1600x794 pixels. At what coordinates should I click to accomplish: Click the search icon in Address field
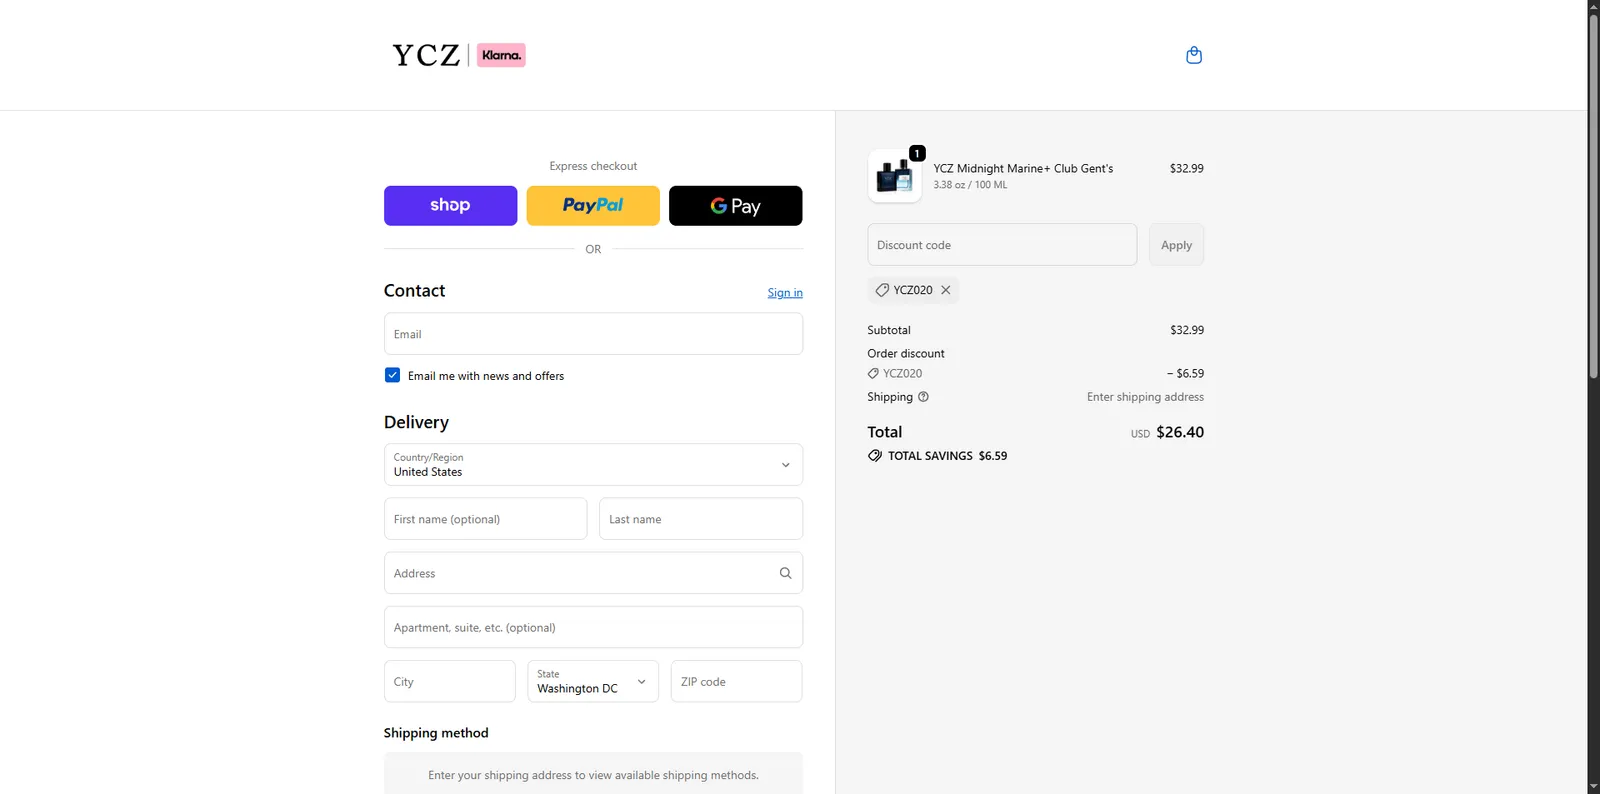click(x=785, y=573)
